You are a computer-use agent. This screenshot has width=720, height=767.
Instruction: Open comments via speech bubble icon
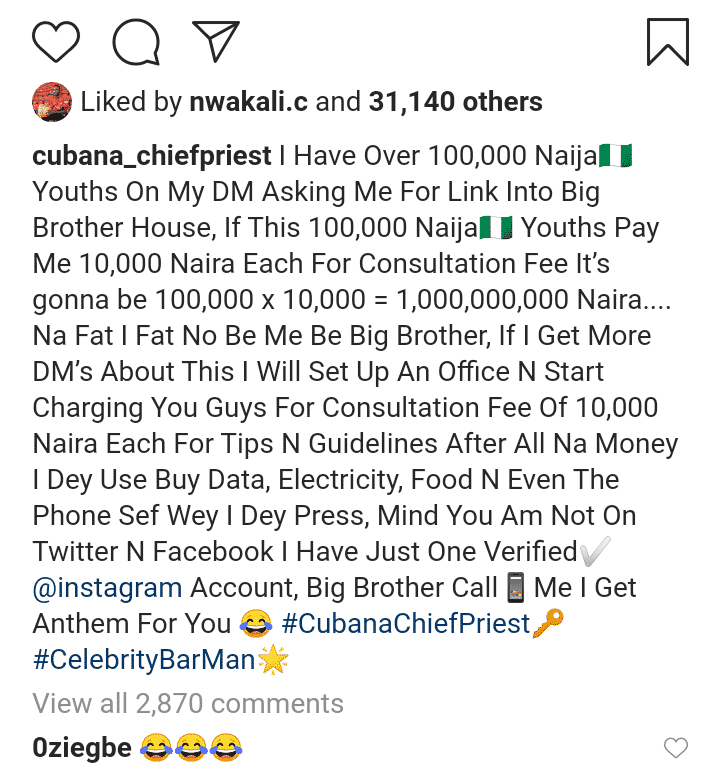[134, 41]
